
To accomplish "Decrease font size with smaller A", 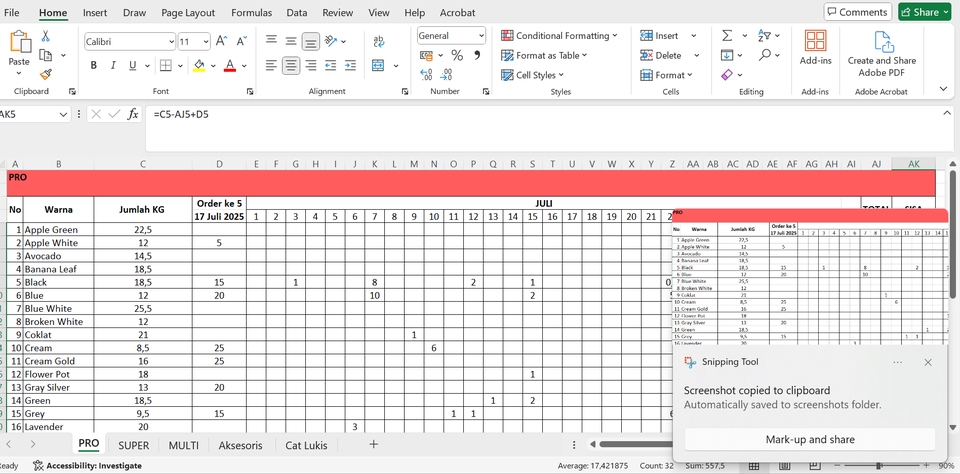I will pos(242,41).
